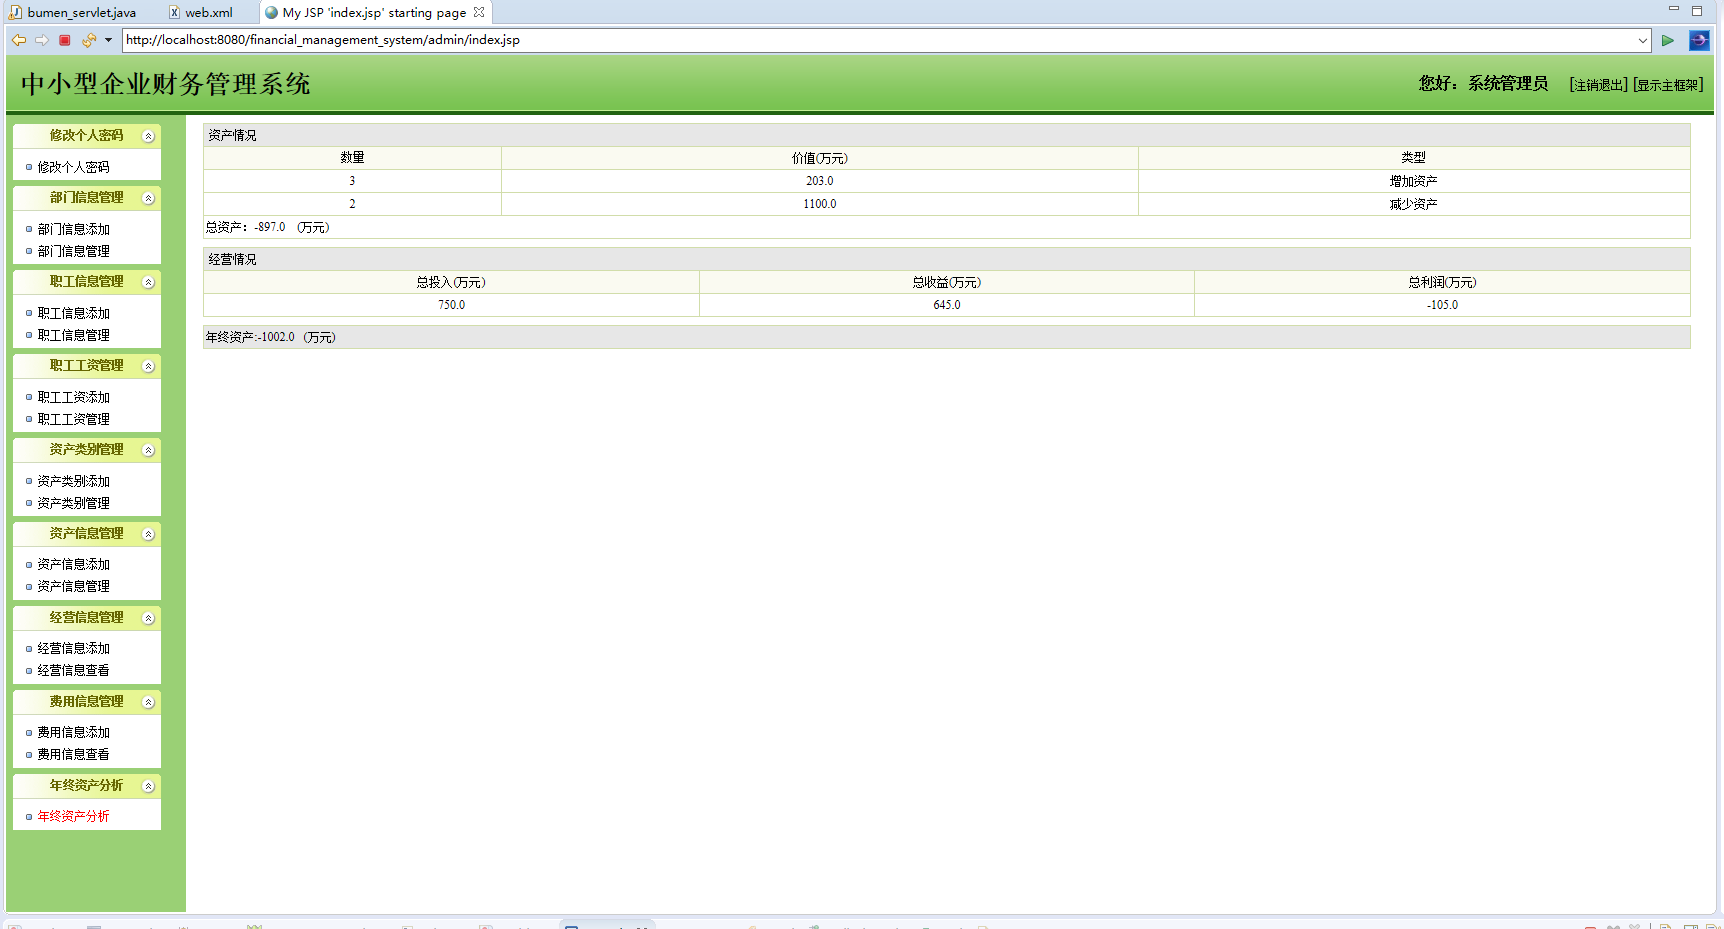Image resolution: width=1724 pixels, height=929 pixels.
Task: Go back with the browser Back arrow
Action: 19,40
